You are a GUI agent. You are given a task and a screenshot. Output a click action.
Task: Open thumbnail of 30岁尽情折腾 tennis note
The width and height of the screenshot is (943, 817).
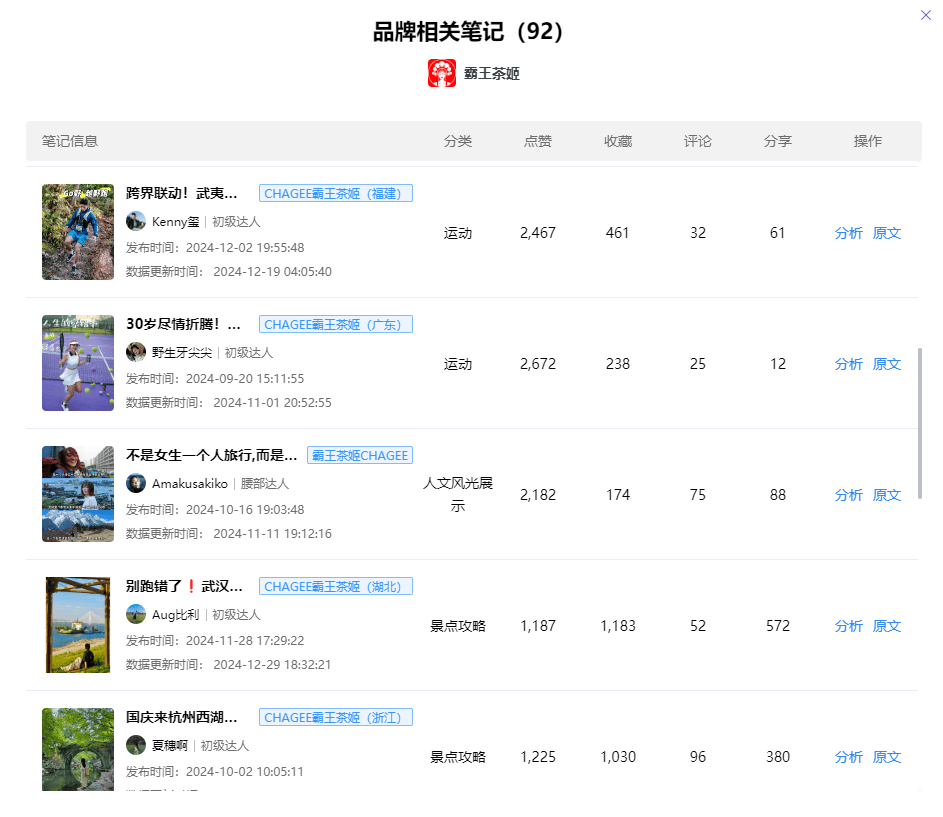pos(78,363)
